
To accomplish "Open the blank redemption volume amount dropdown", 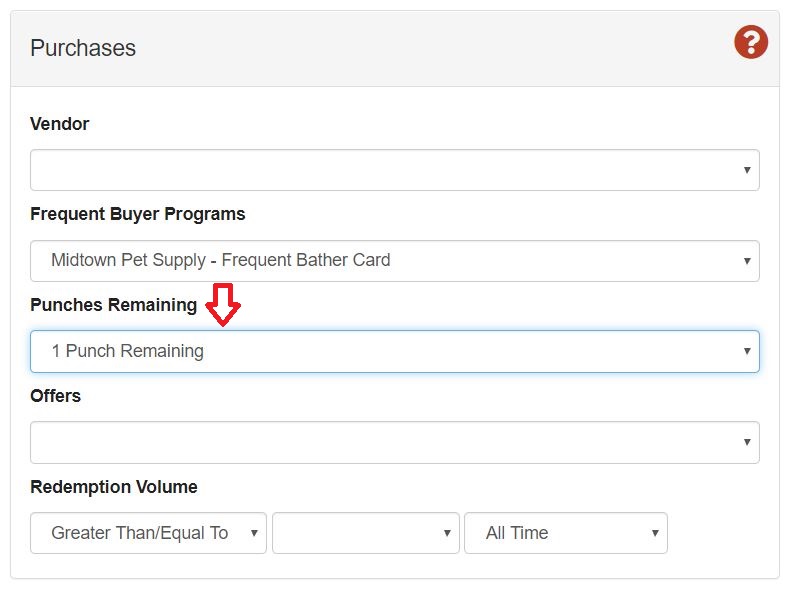I will tap(365, 533).
